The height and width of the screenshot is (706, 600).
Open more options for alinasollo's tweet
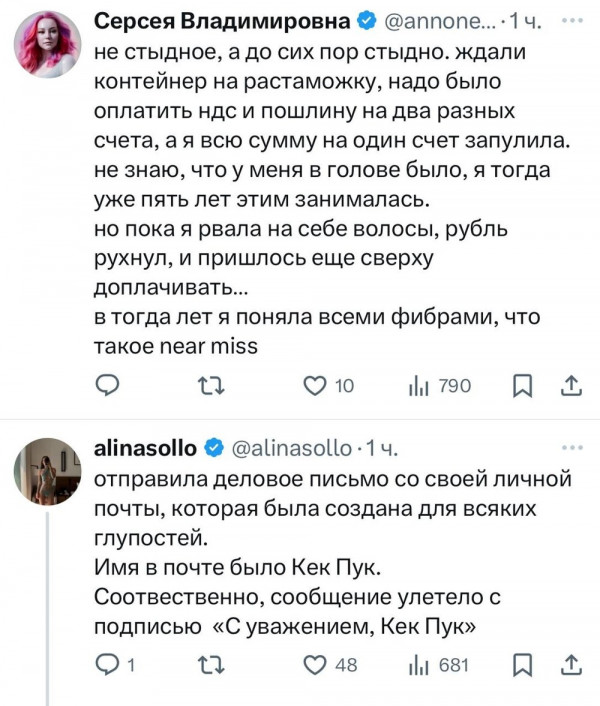572,445
